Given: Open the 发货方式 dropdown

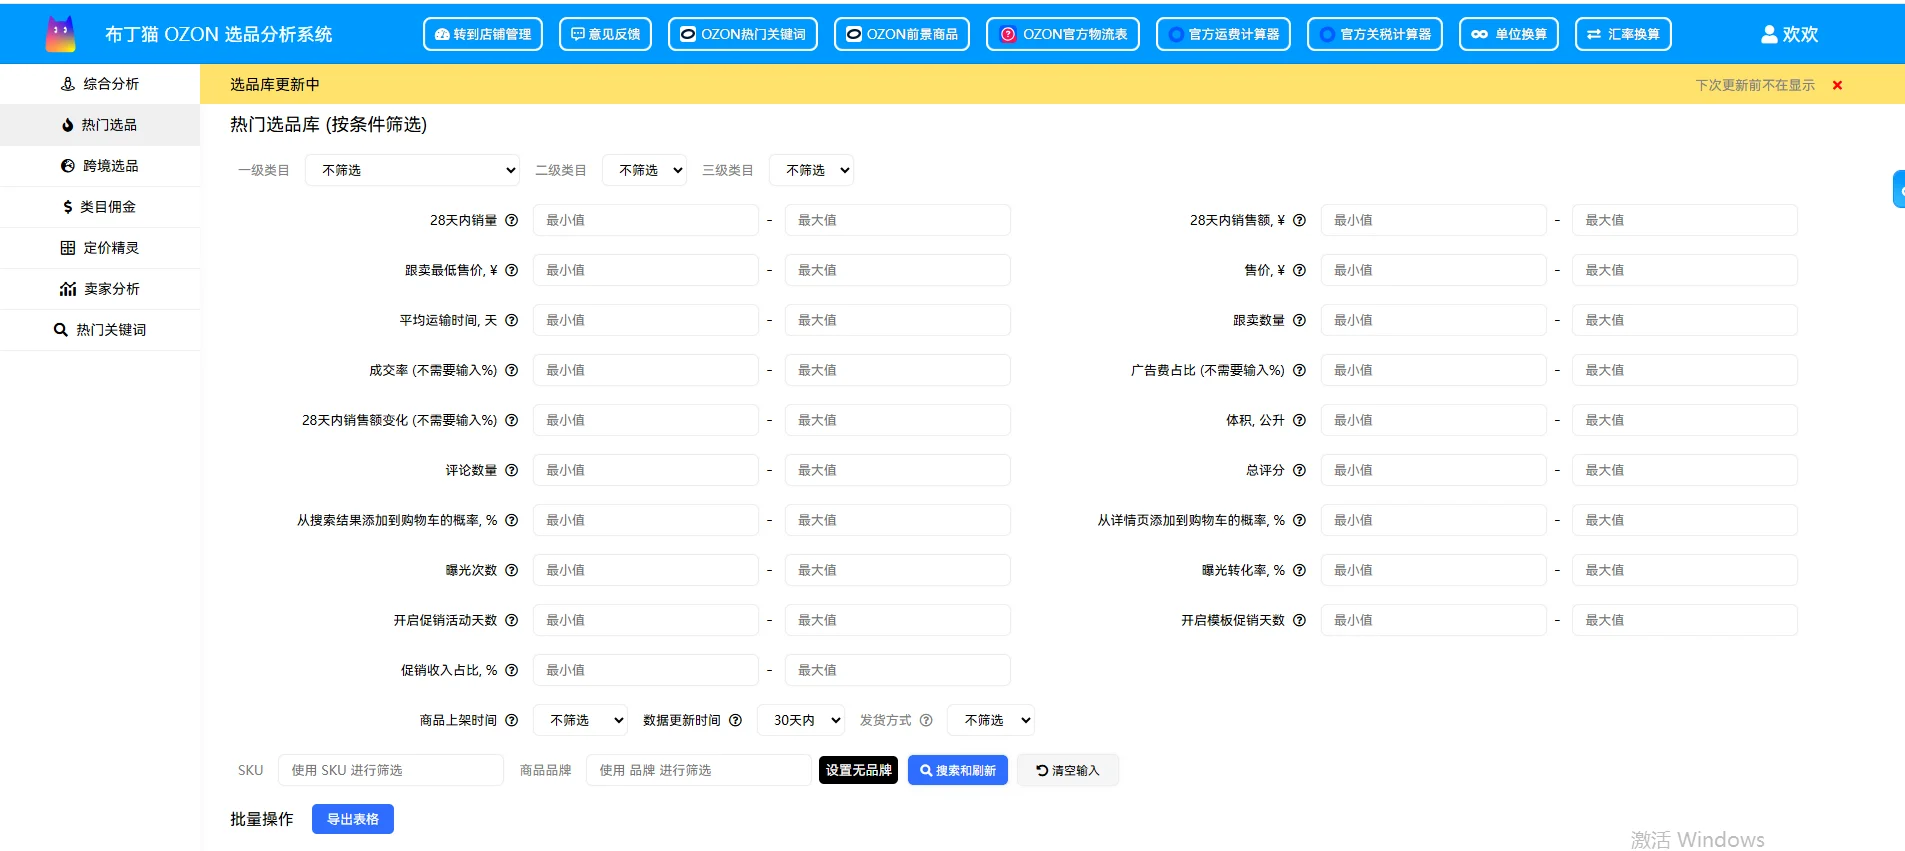Looking at the screenshot, I should pyautogui.click(x=991, y=720).
